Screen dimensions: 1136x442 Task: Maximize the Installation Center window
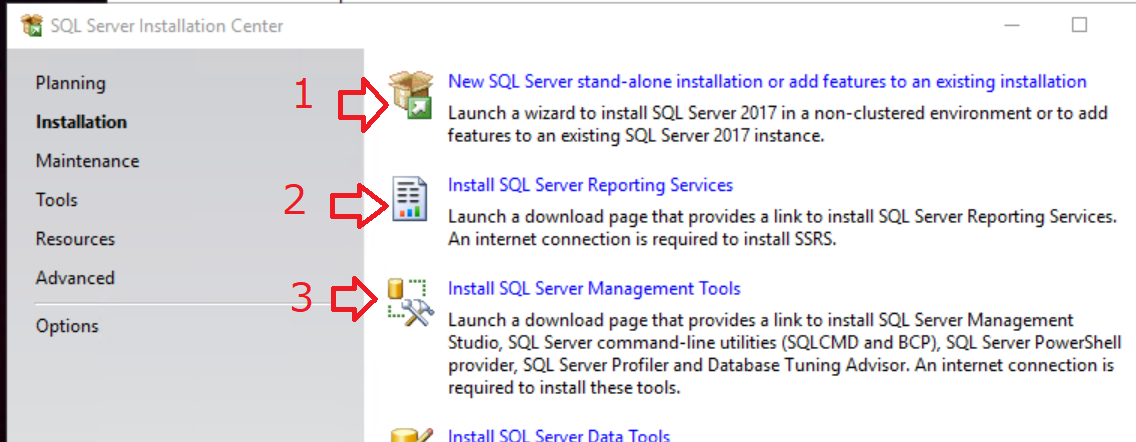tap(1079, 25)
